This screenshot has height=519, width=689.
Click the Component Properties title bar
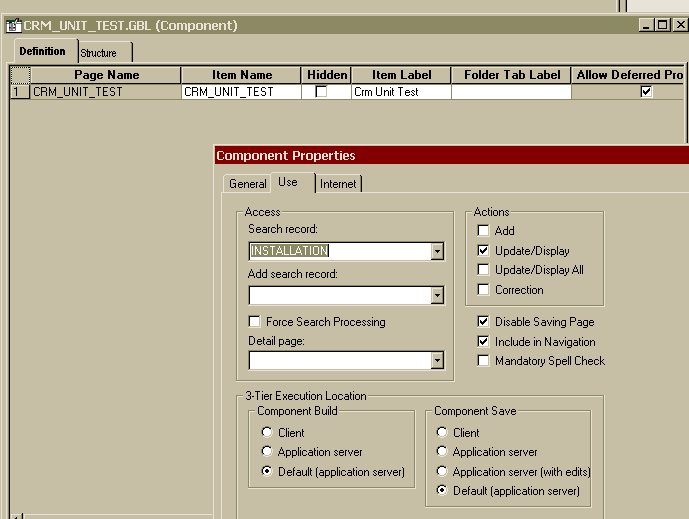(452, 156)
